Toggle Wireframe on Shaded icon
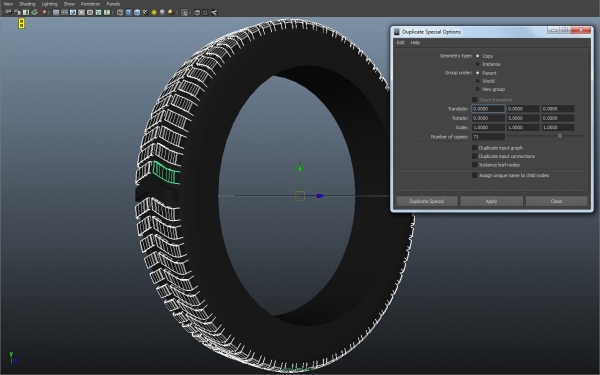600x375 pixels. (x=137, y=12)
